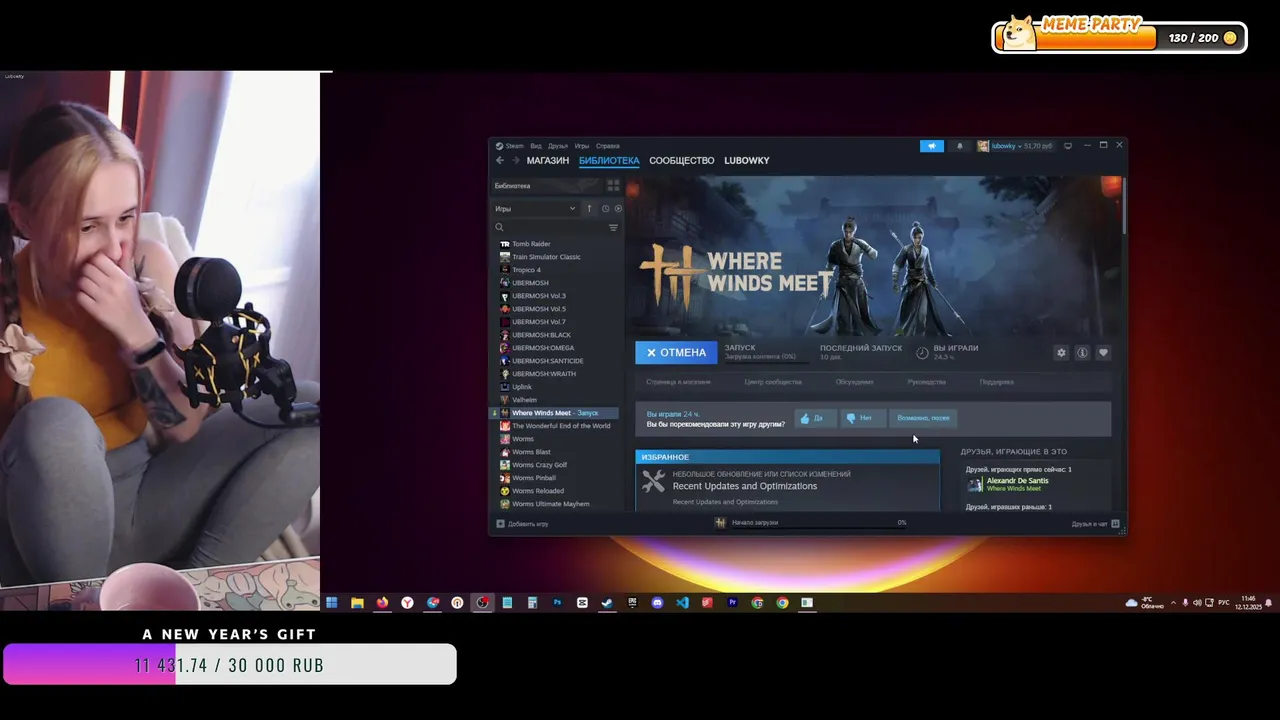Add Where Winds Meet to favorites heart
Image resolution: width=1280 pixels, height=720 pixels.
pyautogui.click(x=1103, y=352)
